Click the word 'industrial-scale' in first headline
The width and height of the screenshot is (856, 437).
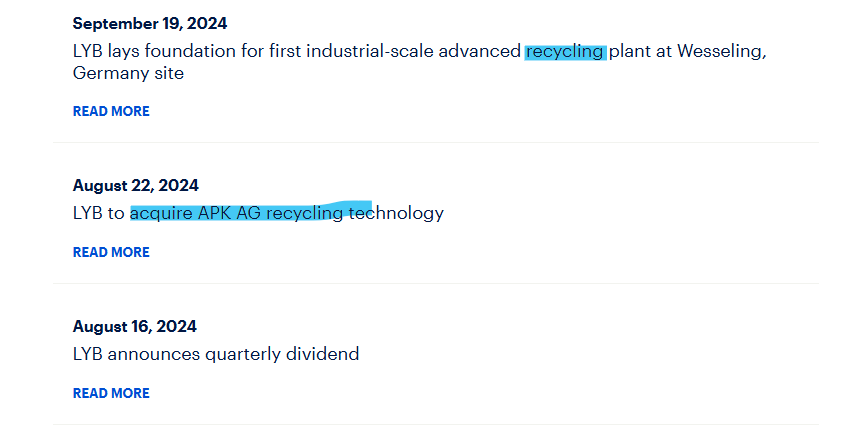pyautogui.click(x=370, y=51)
